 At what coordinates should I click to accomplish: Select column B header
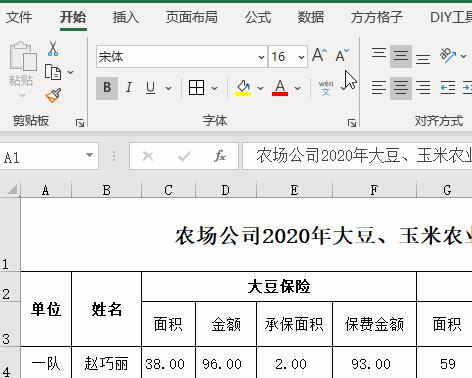click(x=107, y=190)
